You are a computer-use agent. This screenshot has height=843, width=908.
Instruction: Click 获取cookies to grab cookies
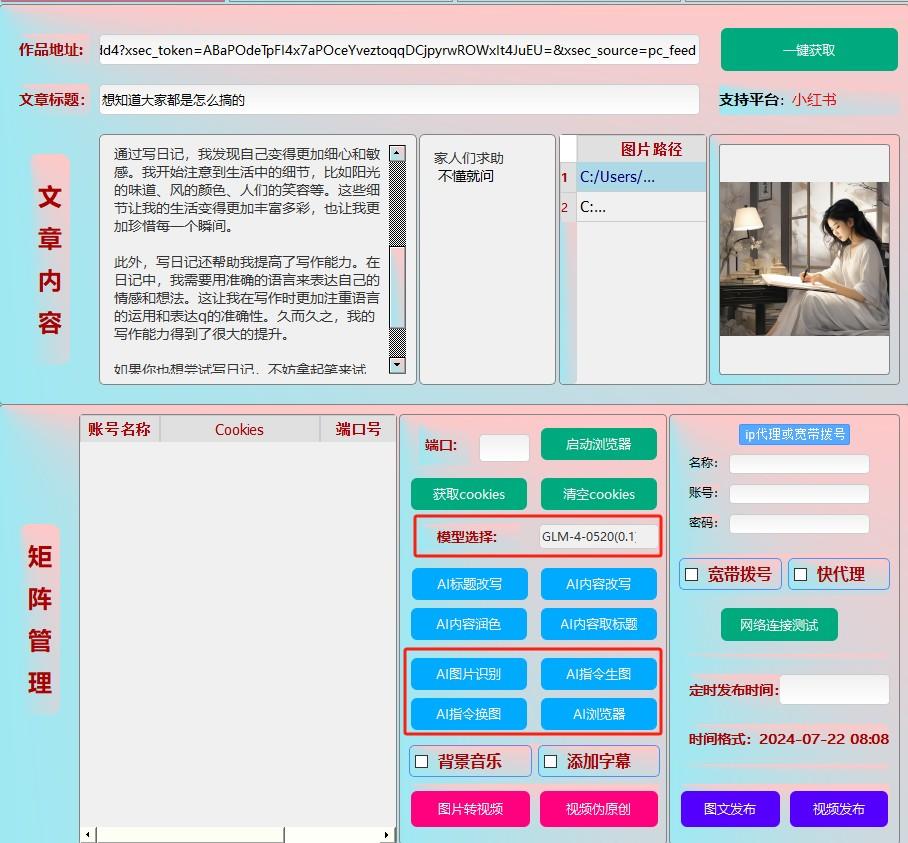pos(468,493)
